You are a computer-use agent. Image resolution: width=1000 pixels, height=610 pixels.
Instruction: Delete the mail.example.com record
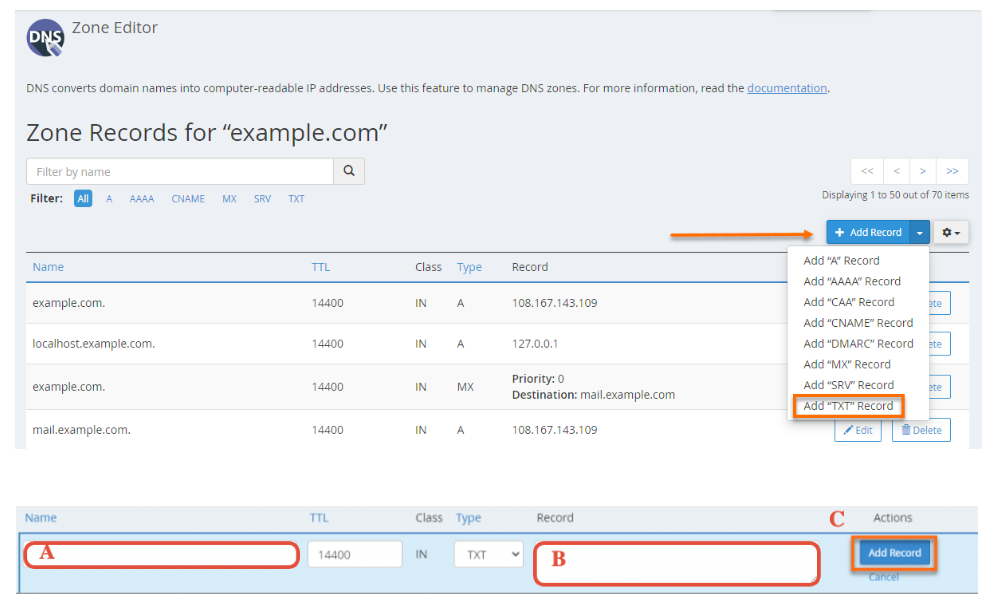(x=921, y=430)
